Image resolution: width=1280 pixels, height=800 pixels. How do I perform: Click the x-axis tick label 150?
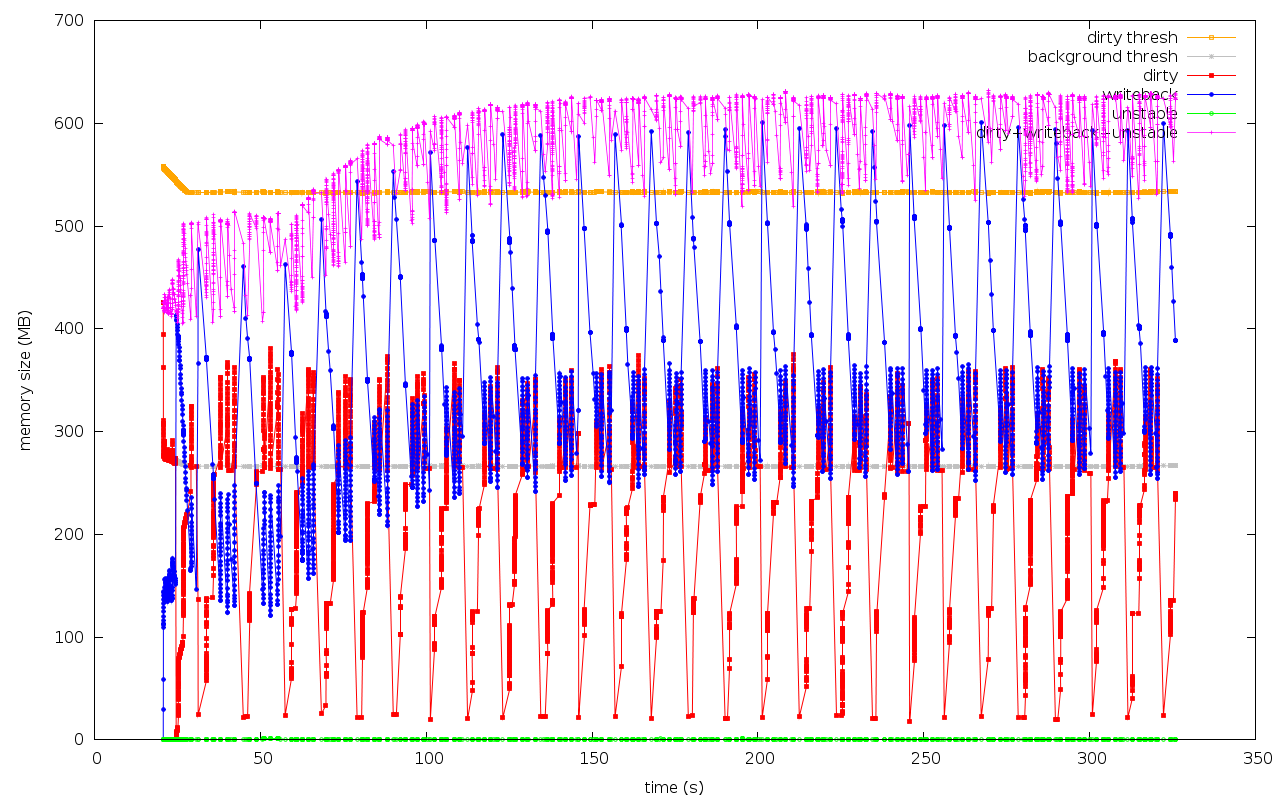point(593,759)
